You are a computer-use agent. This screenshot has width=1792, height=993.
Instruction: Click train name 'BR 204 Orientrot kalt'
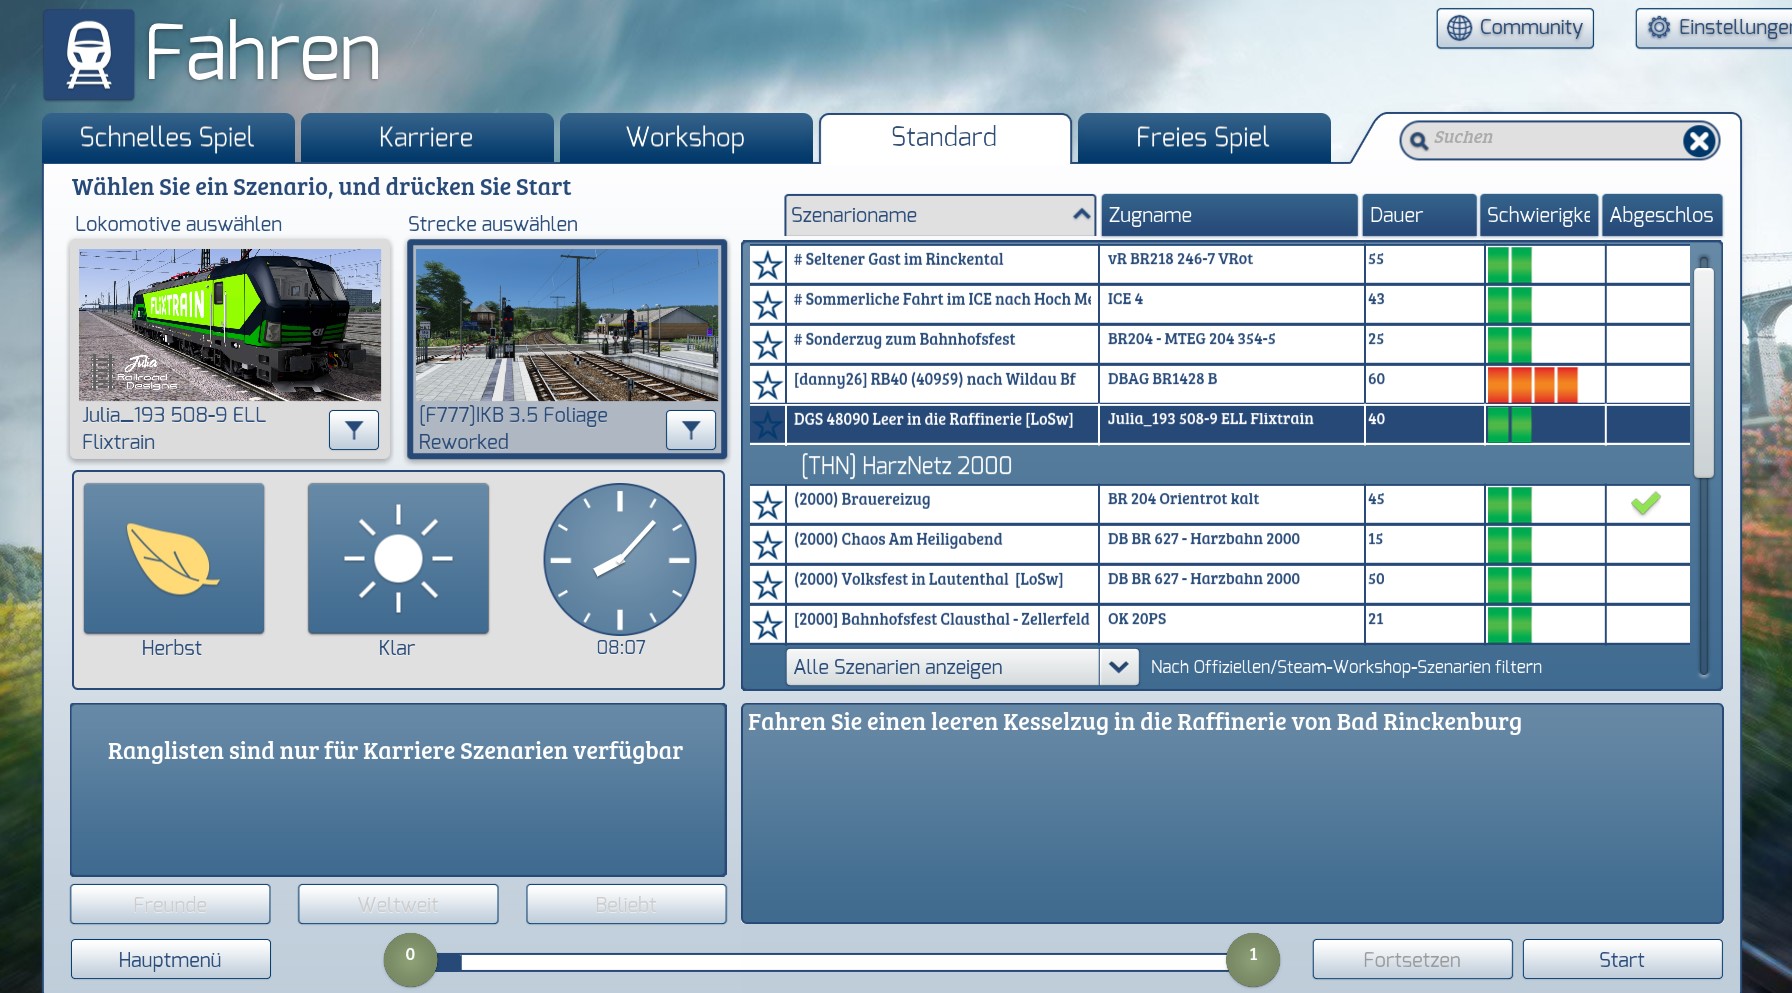pos(1183,500)
